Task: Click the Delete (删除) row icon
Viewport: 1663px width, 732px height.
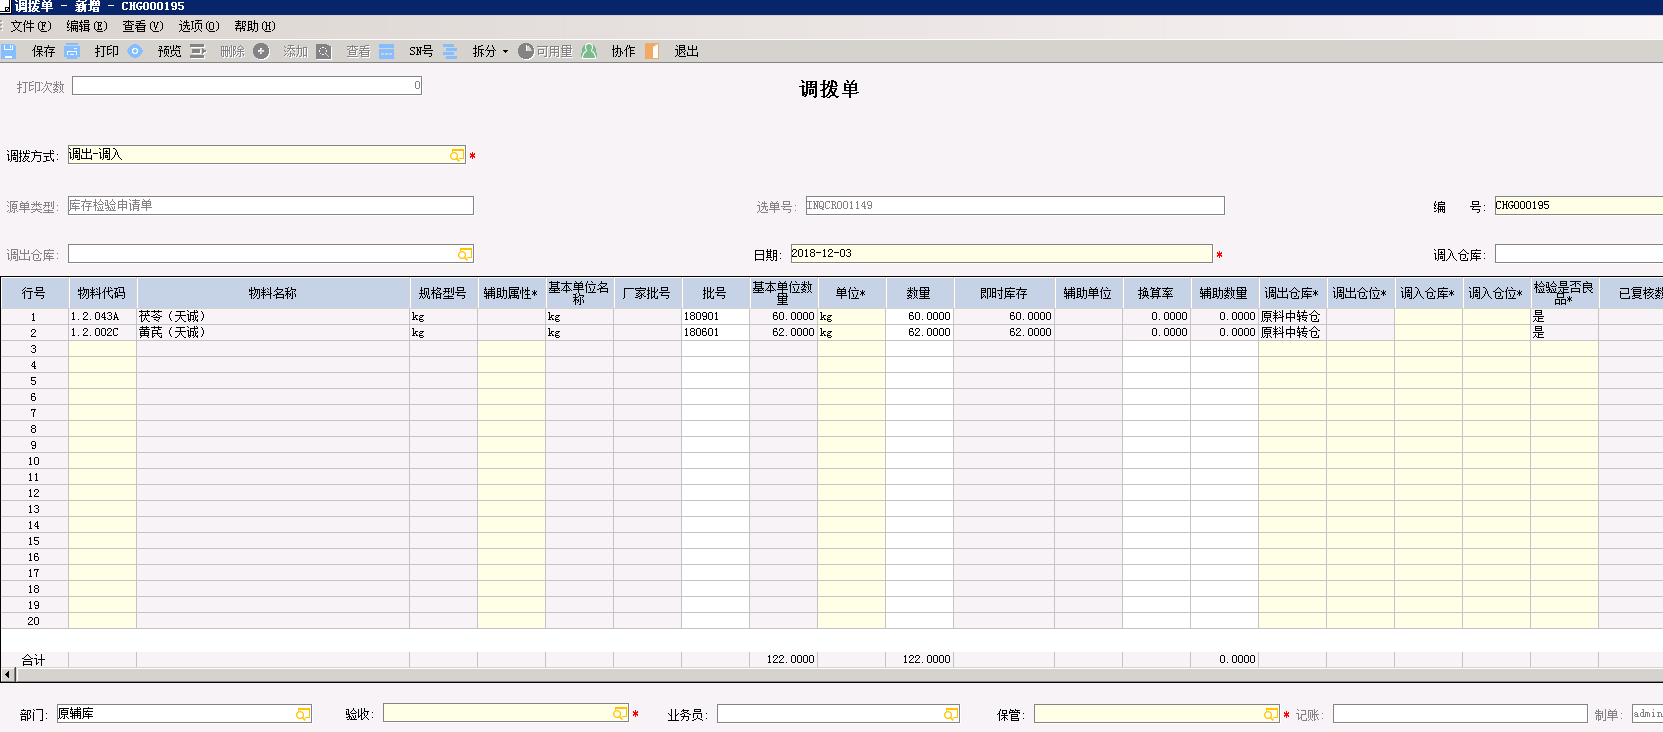Action: (x=198, y=51)
